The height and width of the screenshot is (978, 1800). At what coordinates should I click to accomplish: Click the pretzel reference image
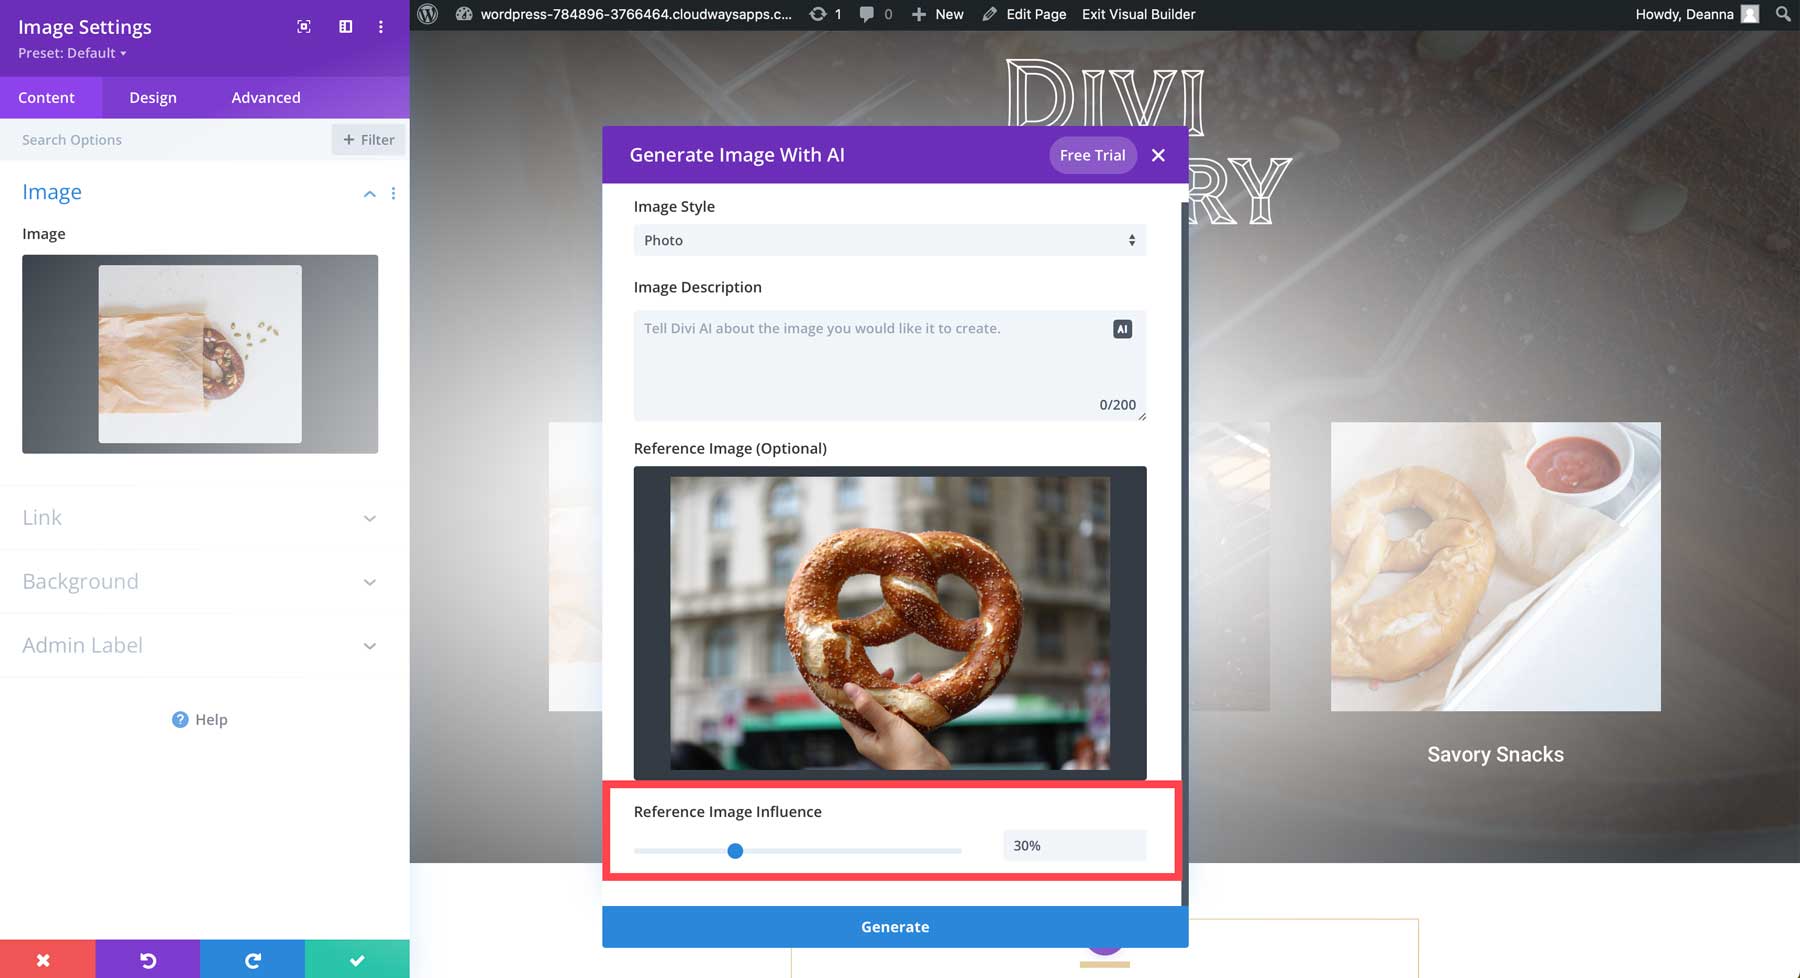pos(890,623)
